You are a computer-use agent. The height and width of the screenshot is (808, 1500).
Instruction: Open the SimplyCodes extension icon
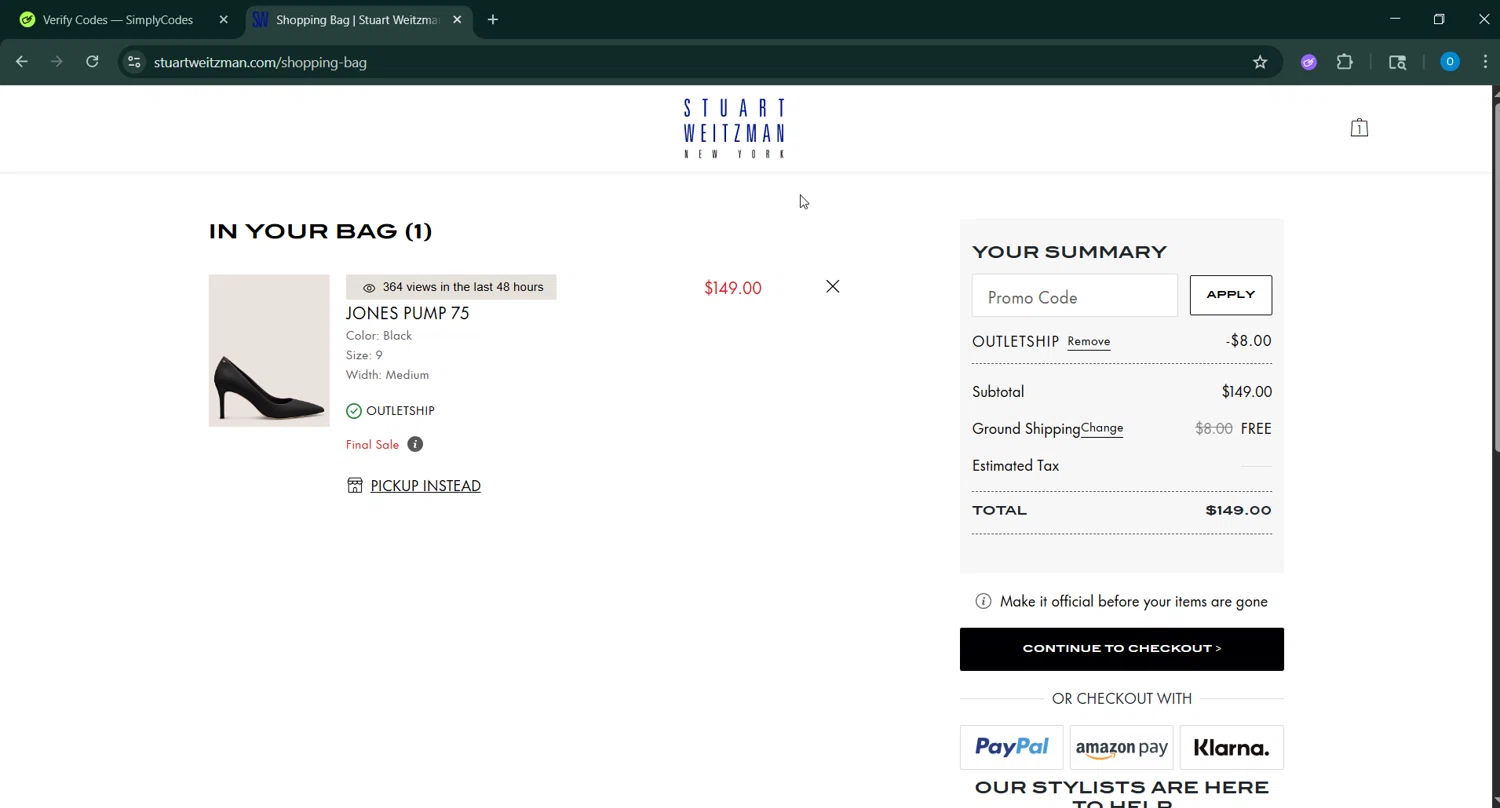pos(1308,62)
